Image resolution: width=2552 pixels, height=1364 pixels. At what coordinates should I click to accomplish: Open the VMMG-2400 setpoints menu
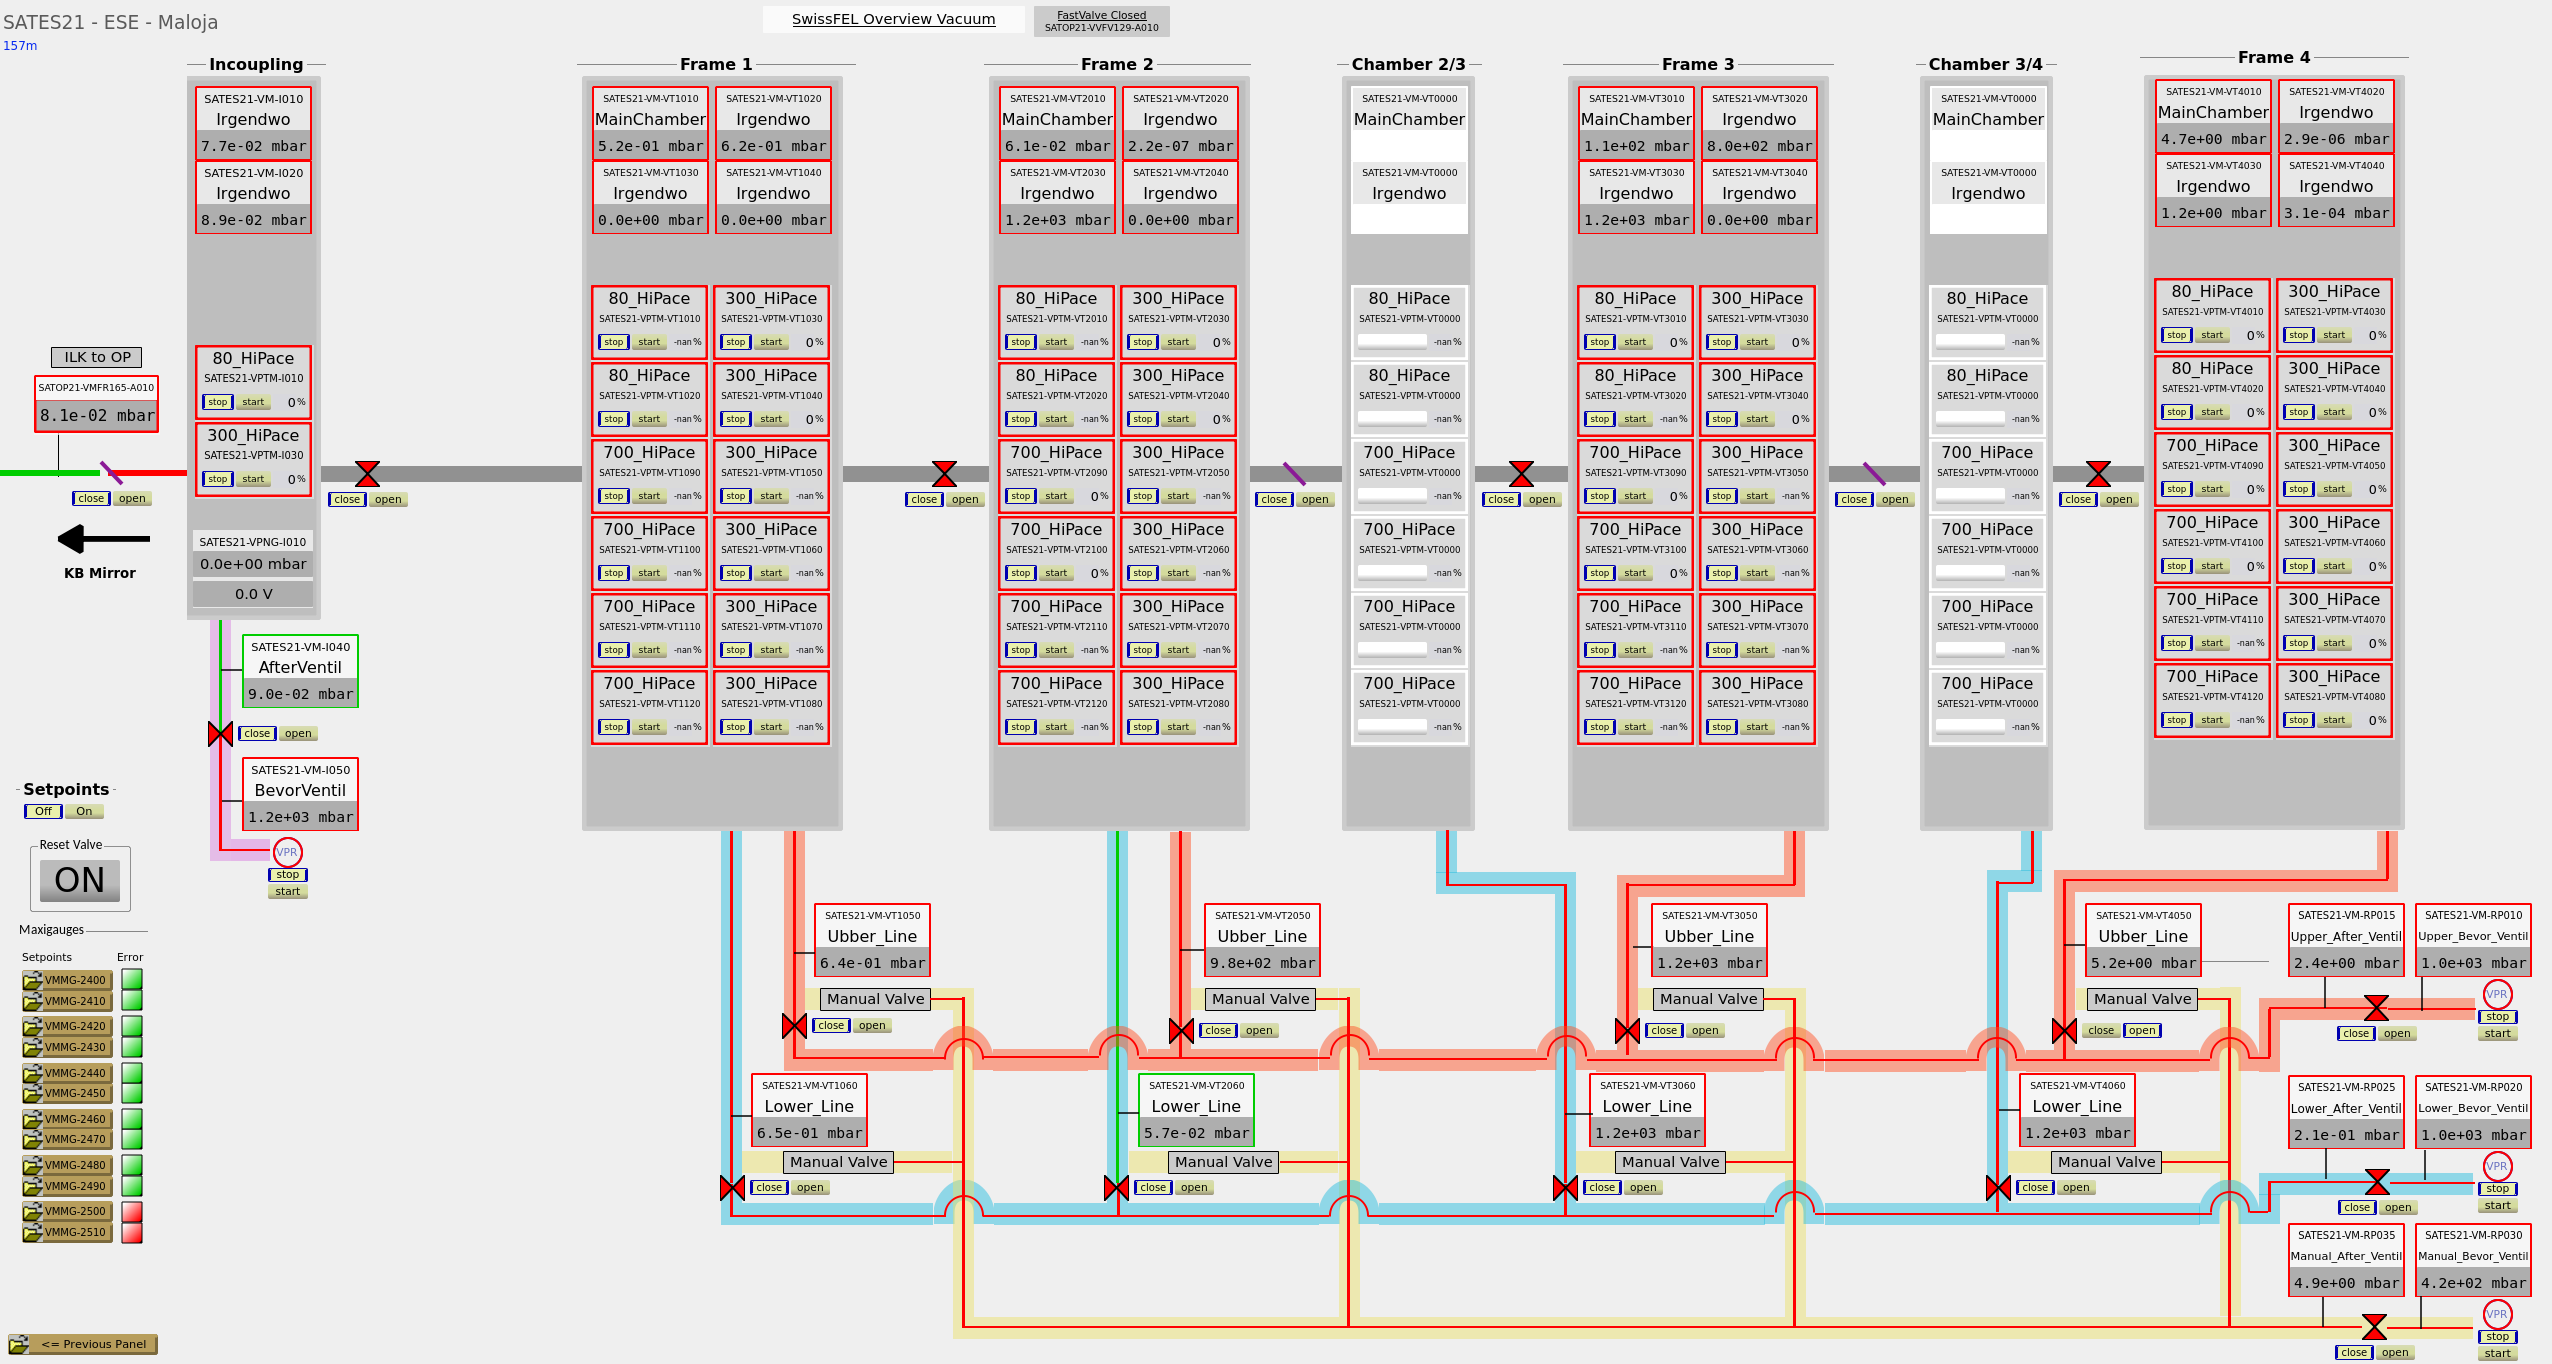point(67,980)
